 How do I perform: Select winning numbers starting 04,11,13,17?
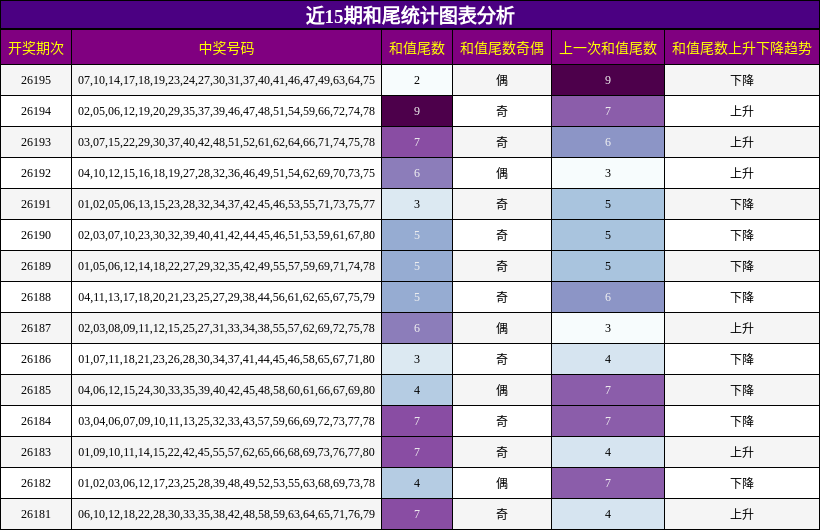tap(226, 297)
